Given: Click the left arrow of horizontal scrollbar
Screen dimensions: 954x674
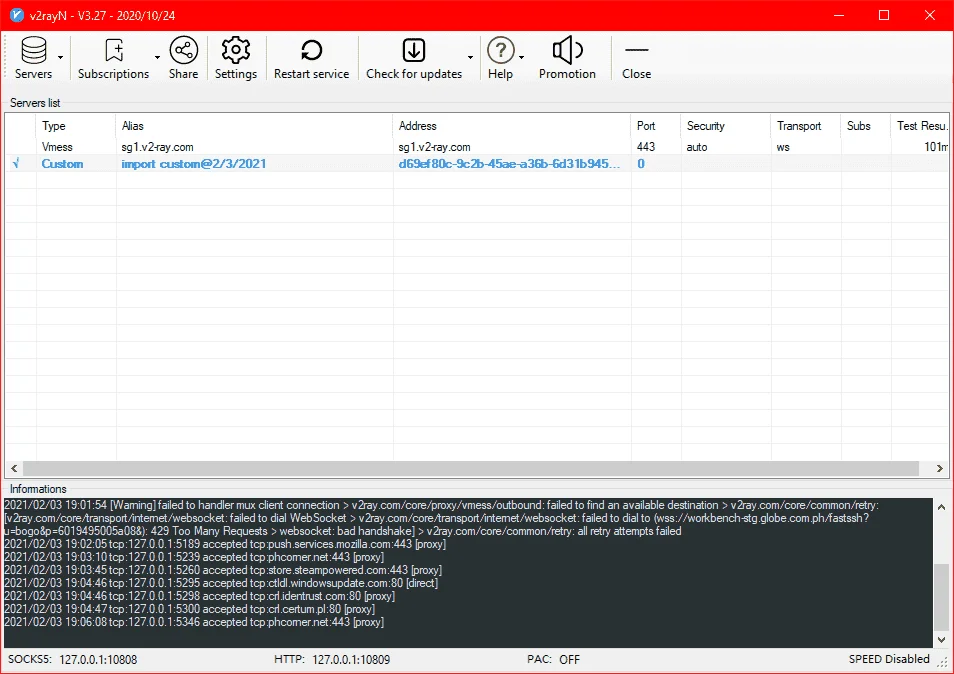Looking at the screenshot, I should 14,468.
